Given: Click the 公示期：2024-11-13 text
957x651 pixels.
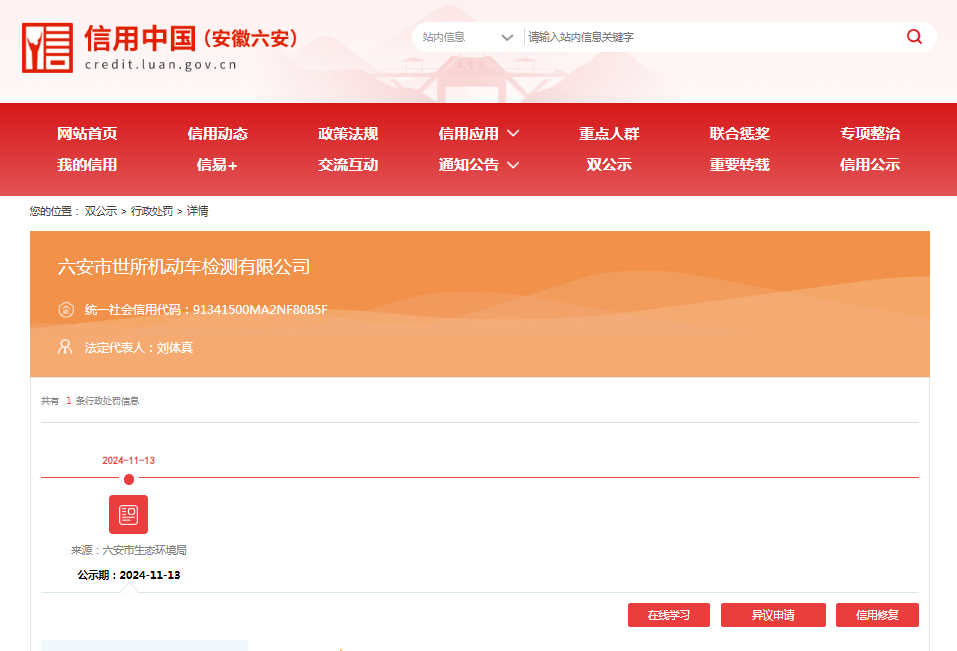Looking at the screenshot, I should pyautogui.click(x=129, y=575).
